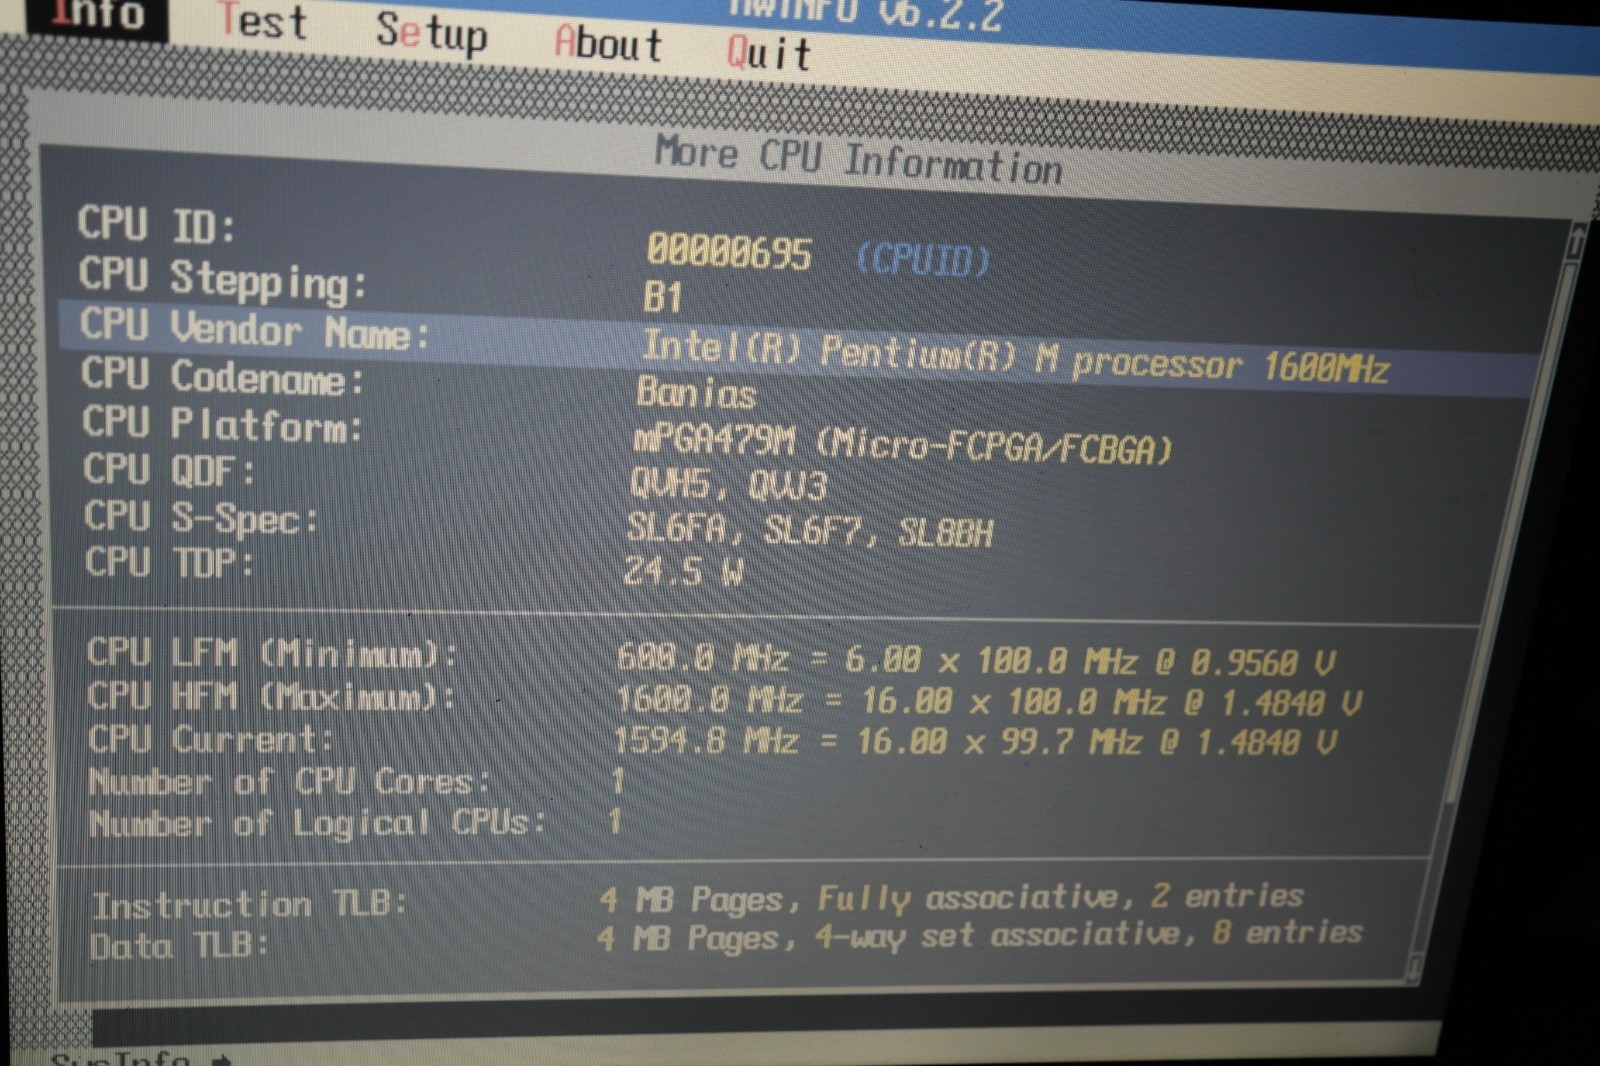The width and height of the screenshot is (1600, 1066).
Task: Select the current value starting '1594.8 MHz'
Action: coord(975,742)
